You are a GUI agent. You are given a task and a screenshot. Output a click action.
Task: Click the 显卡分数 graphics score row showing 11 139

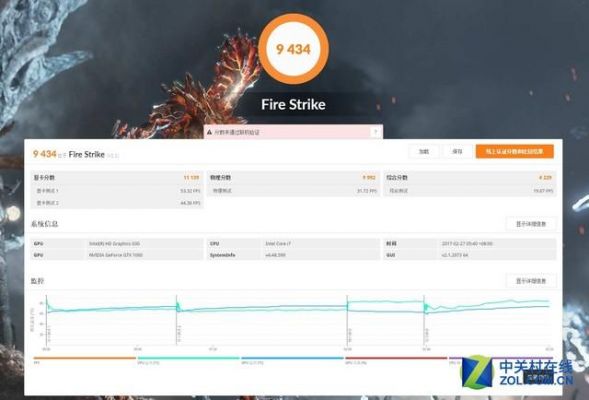click(117, 177)
